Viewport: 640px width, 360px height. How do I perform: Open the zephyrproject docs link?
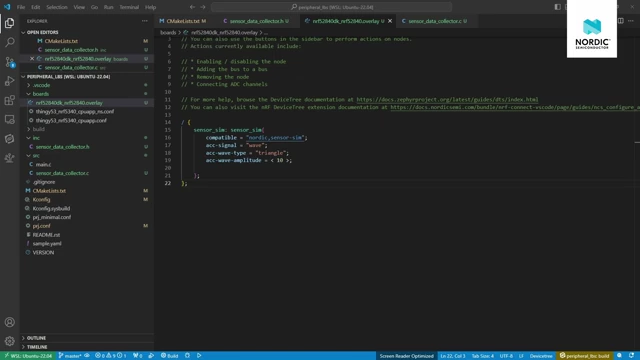(447, 100)
